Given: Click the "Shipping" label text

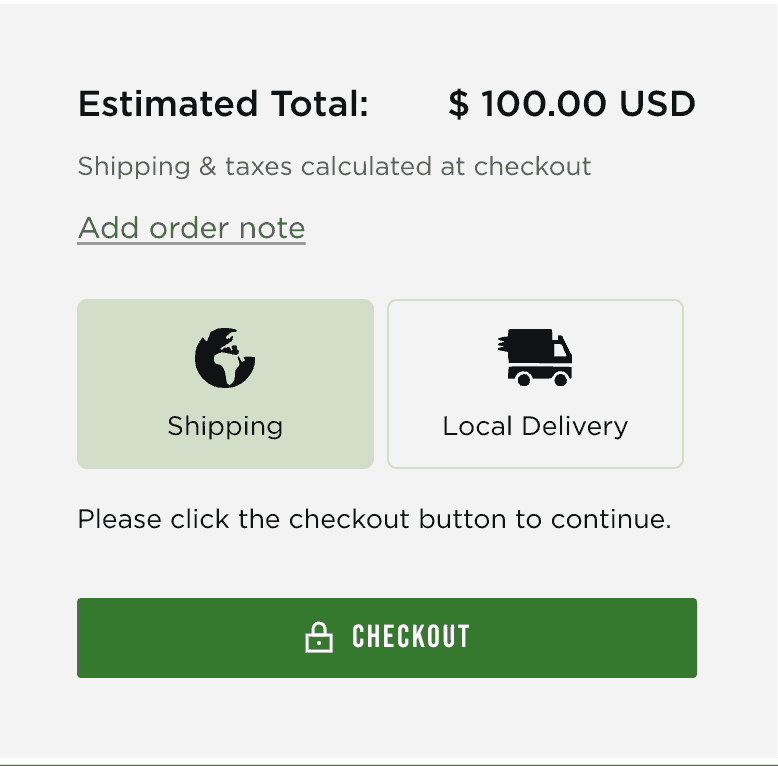Looking at the screenshot, I should (x=225, y=426).
